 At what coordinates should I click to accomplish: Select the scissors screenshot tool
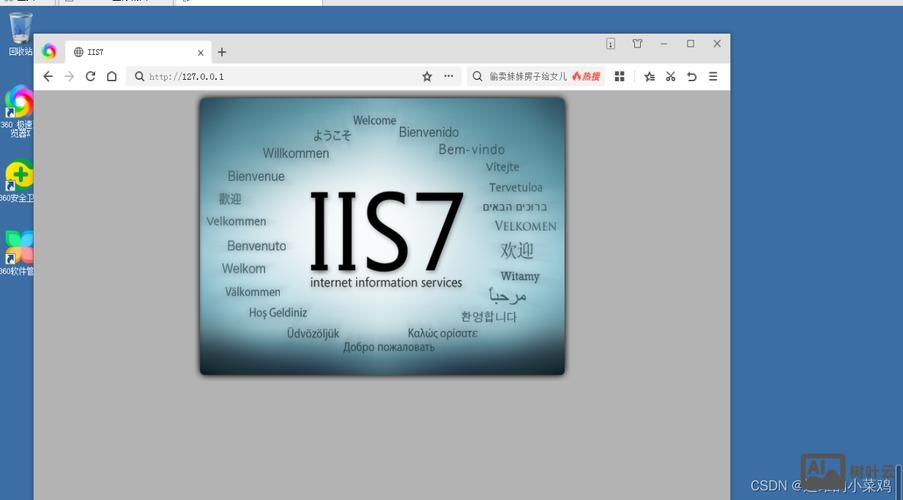tap(670, 77)
